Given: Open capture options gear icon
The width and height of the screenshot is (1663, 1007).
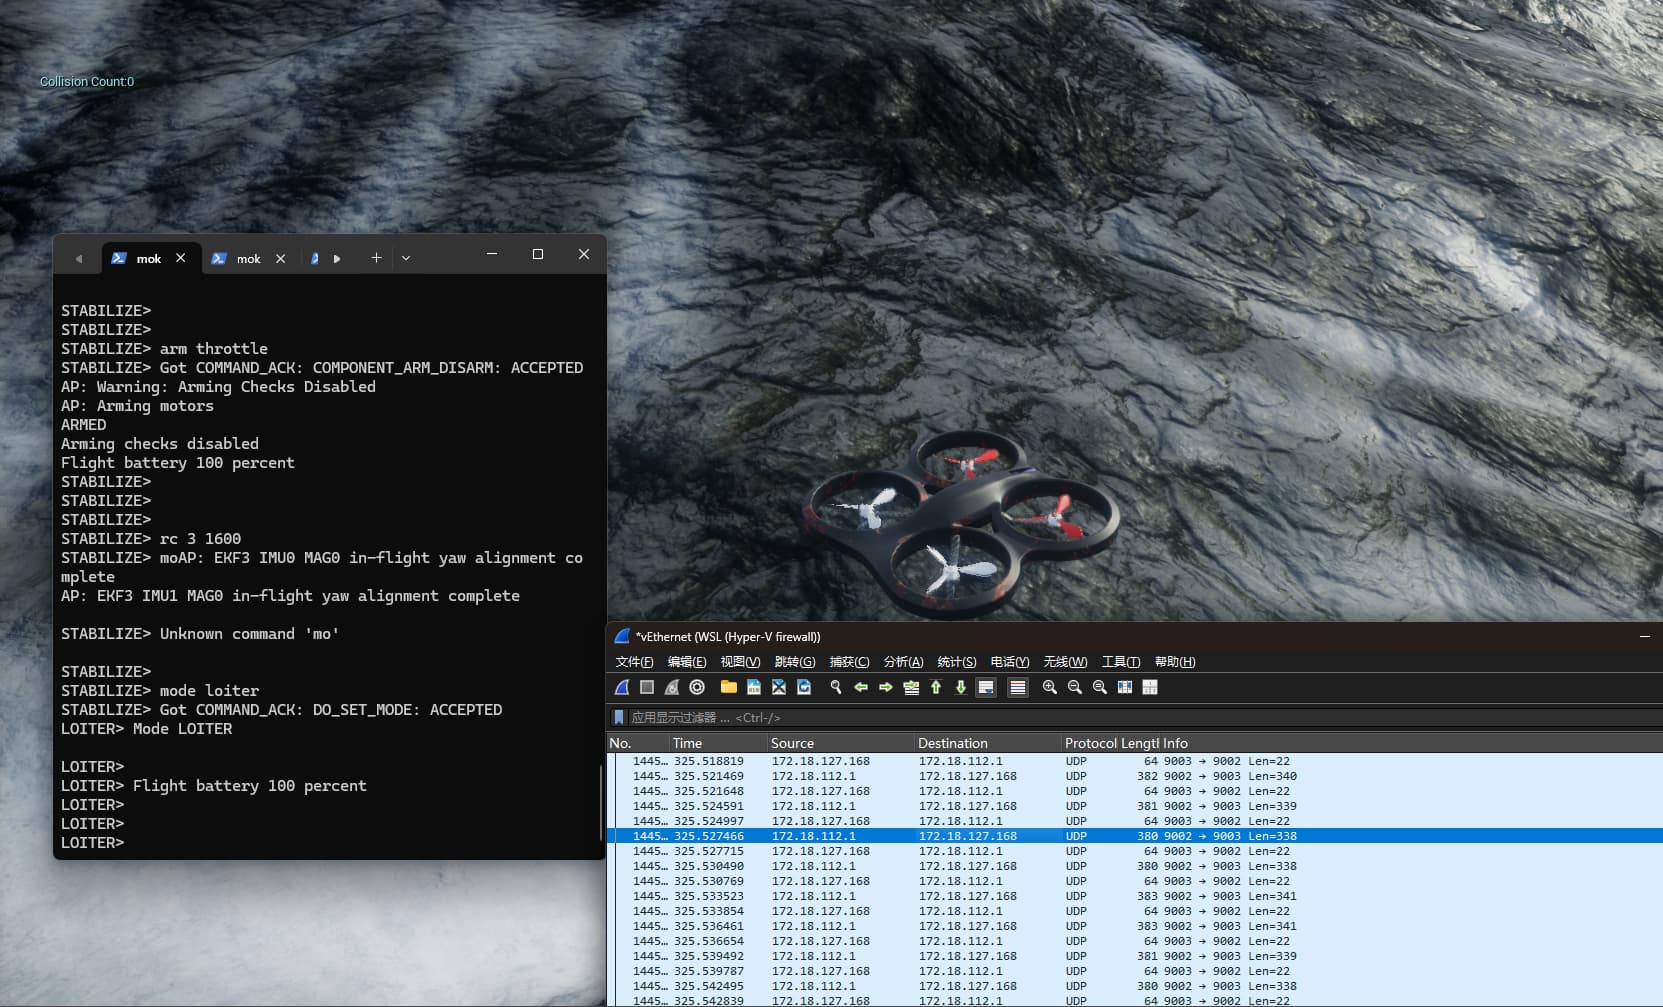Looking at the screenshot, I should pyautogui.click(x=697, y=687).
